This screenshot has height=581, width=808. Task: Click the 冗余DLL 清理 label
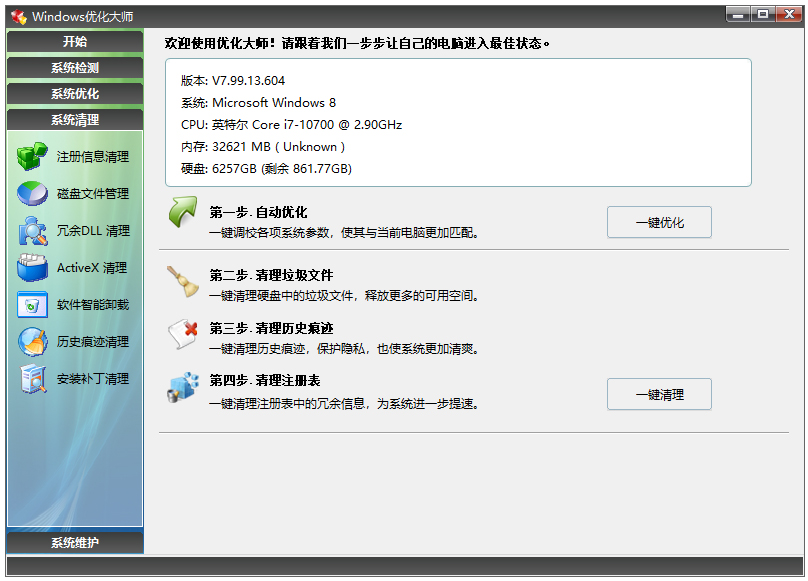point(93,231)
